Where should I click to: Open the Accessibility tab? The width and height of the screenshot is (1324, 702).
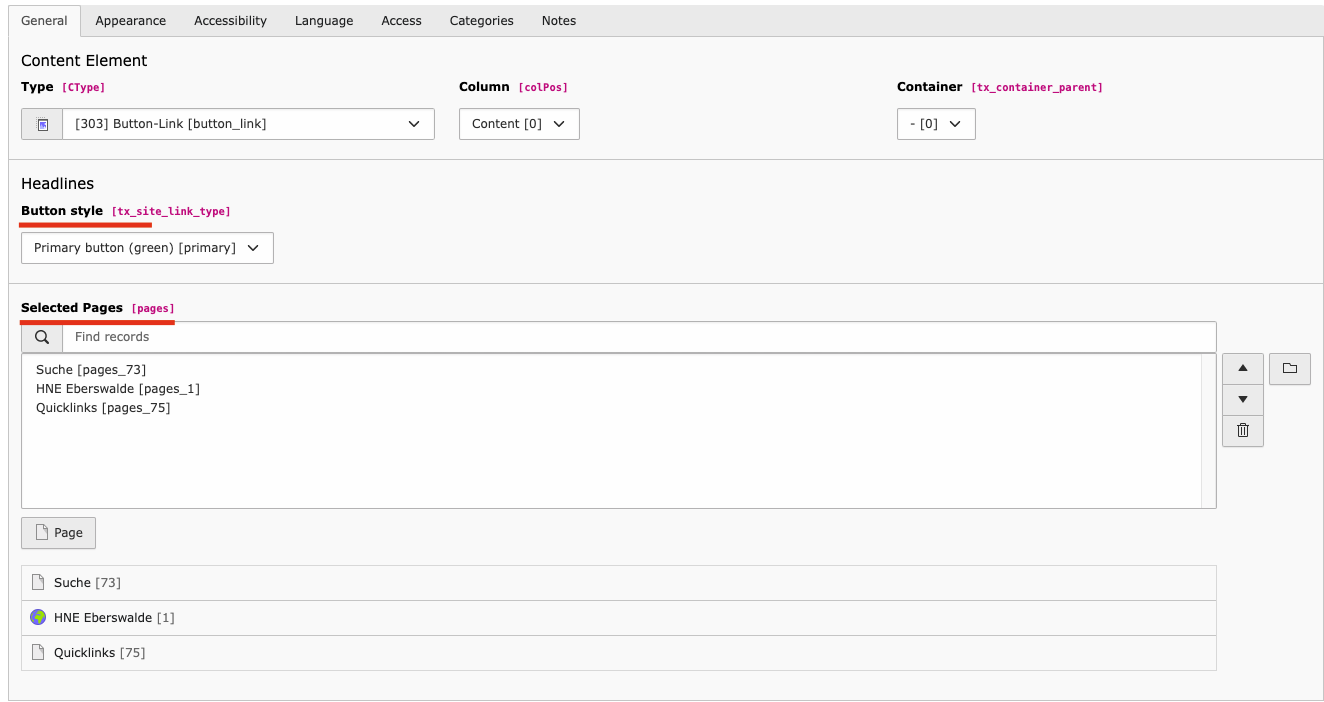230,21
